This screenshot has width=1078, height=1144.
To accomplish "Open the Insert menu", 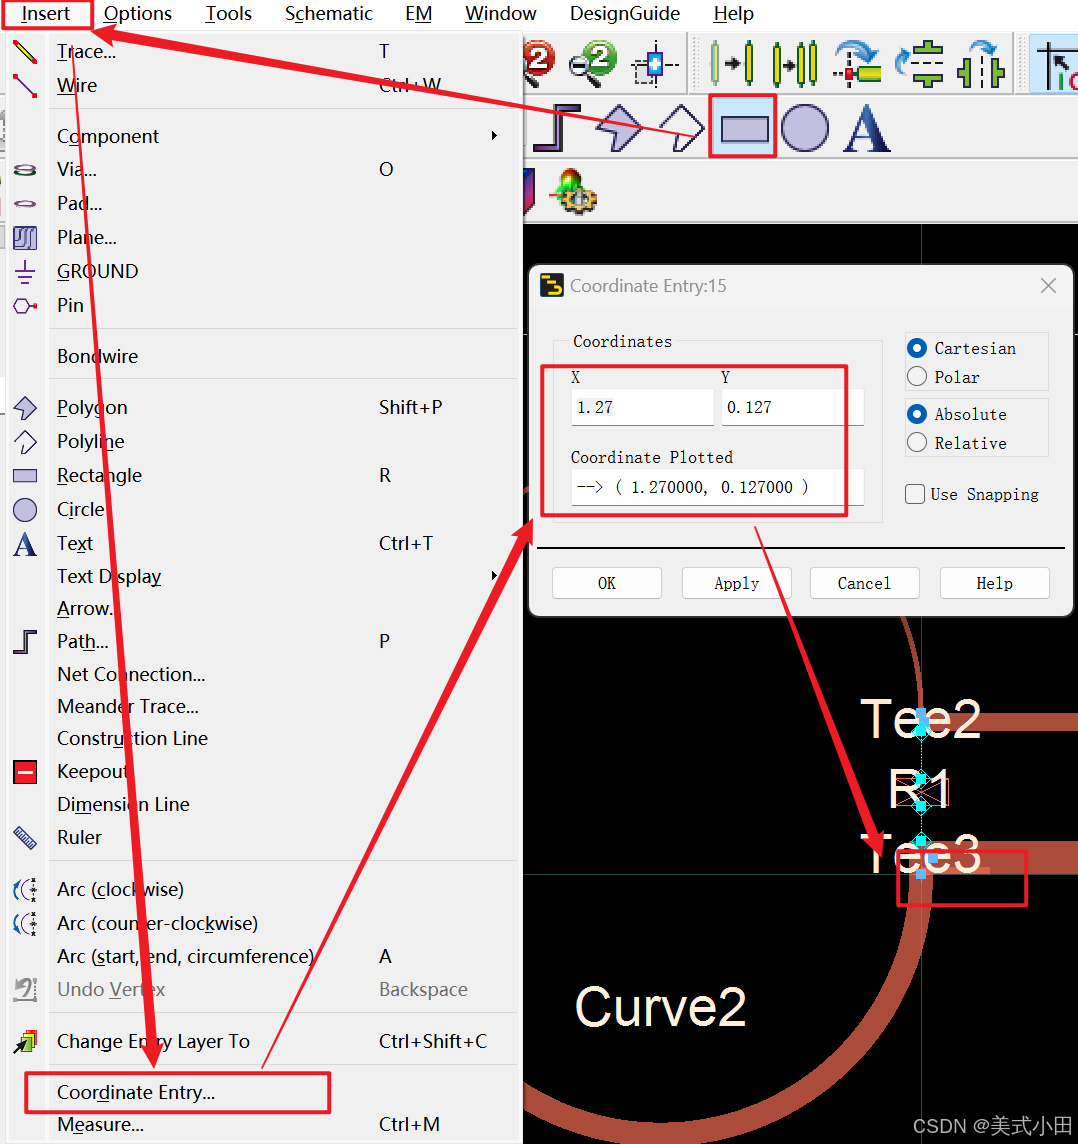I will [x=46, y=14].
